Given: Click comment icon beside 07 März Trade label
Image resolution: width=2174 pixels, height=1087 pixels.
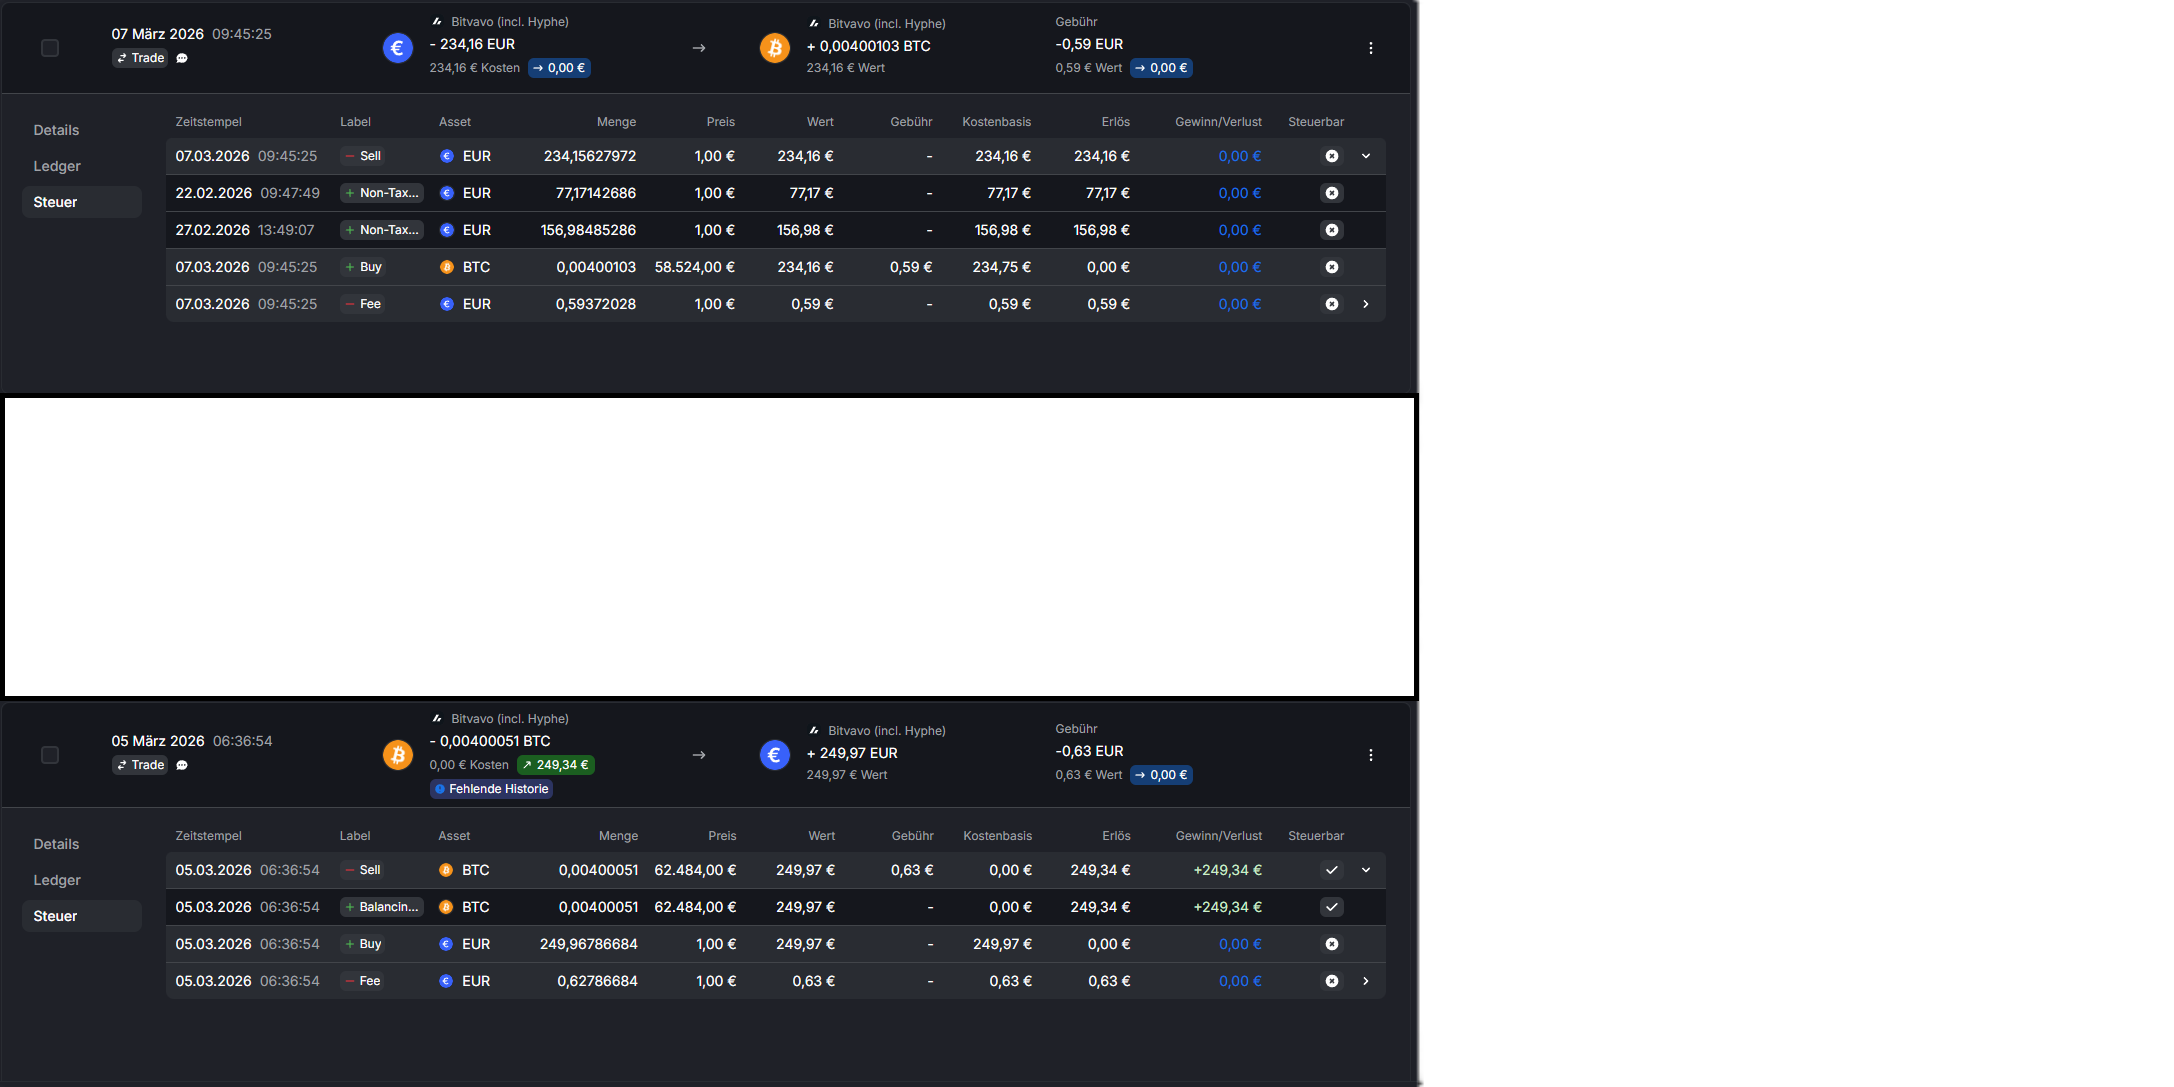Looking at the screenshot, I should pos(182,58).
